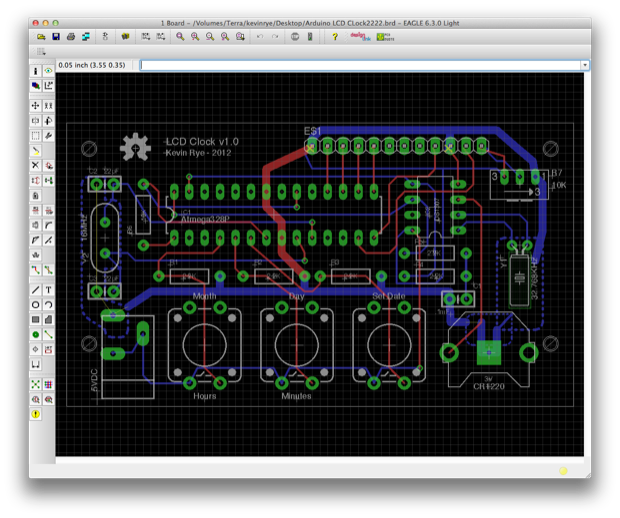Select the zoom to selection icon
This screenshot has width=620, height=518.
[x=240, y=37]
